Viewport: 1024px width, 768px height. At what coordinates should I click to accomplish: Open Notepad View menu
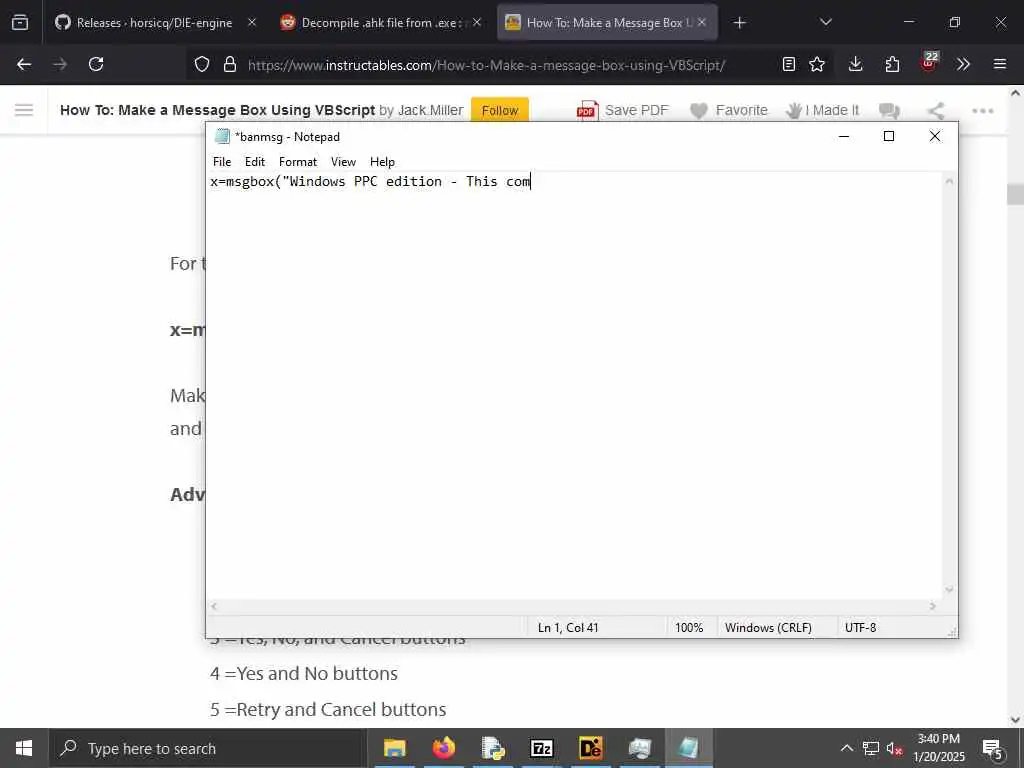pyautogui.click(x=344, y=162)
